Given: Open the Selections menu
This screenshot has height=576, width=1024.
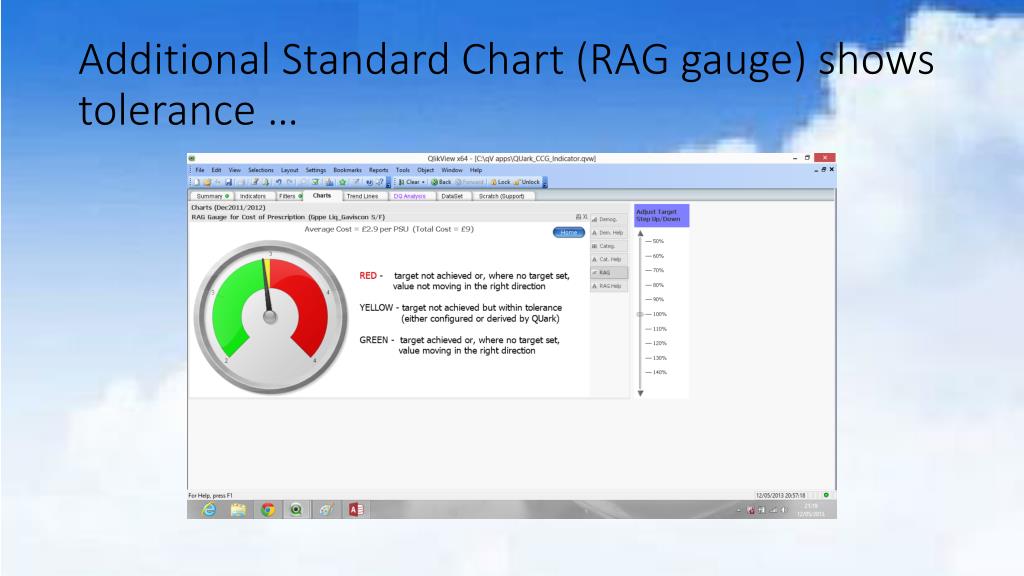Looking at the screenshot, I should pyautogui.click(x=261, y=170).
